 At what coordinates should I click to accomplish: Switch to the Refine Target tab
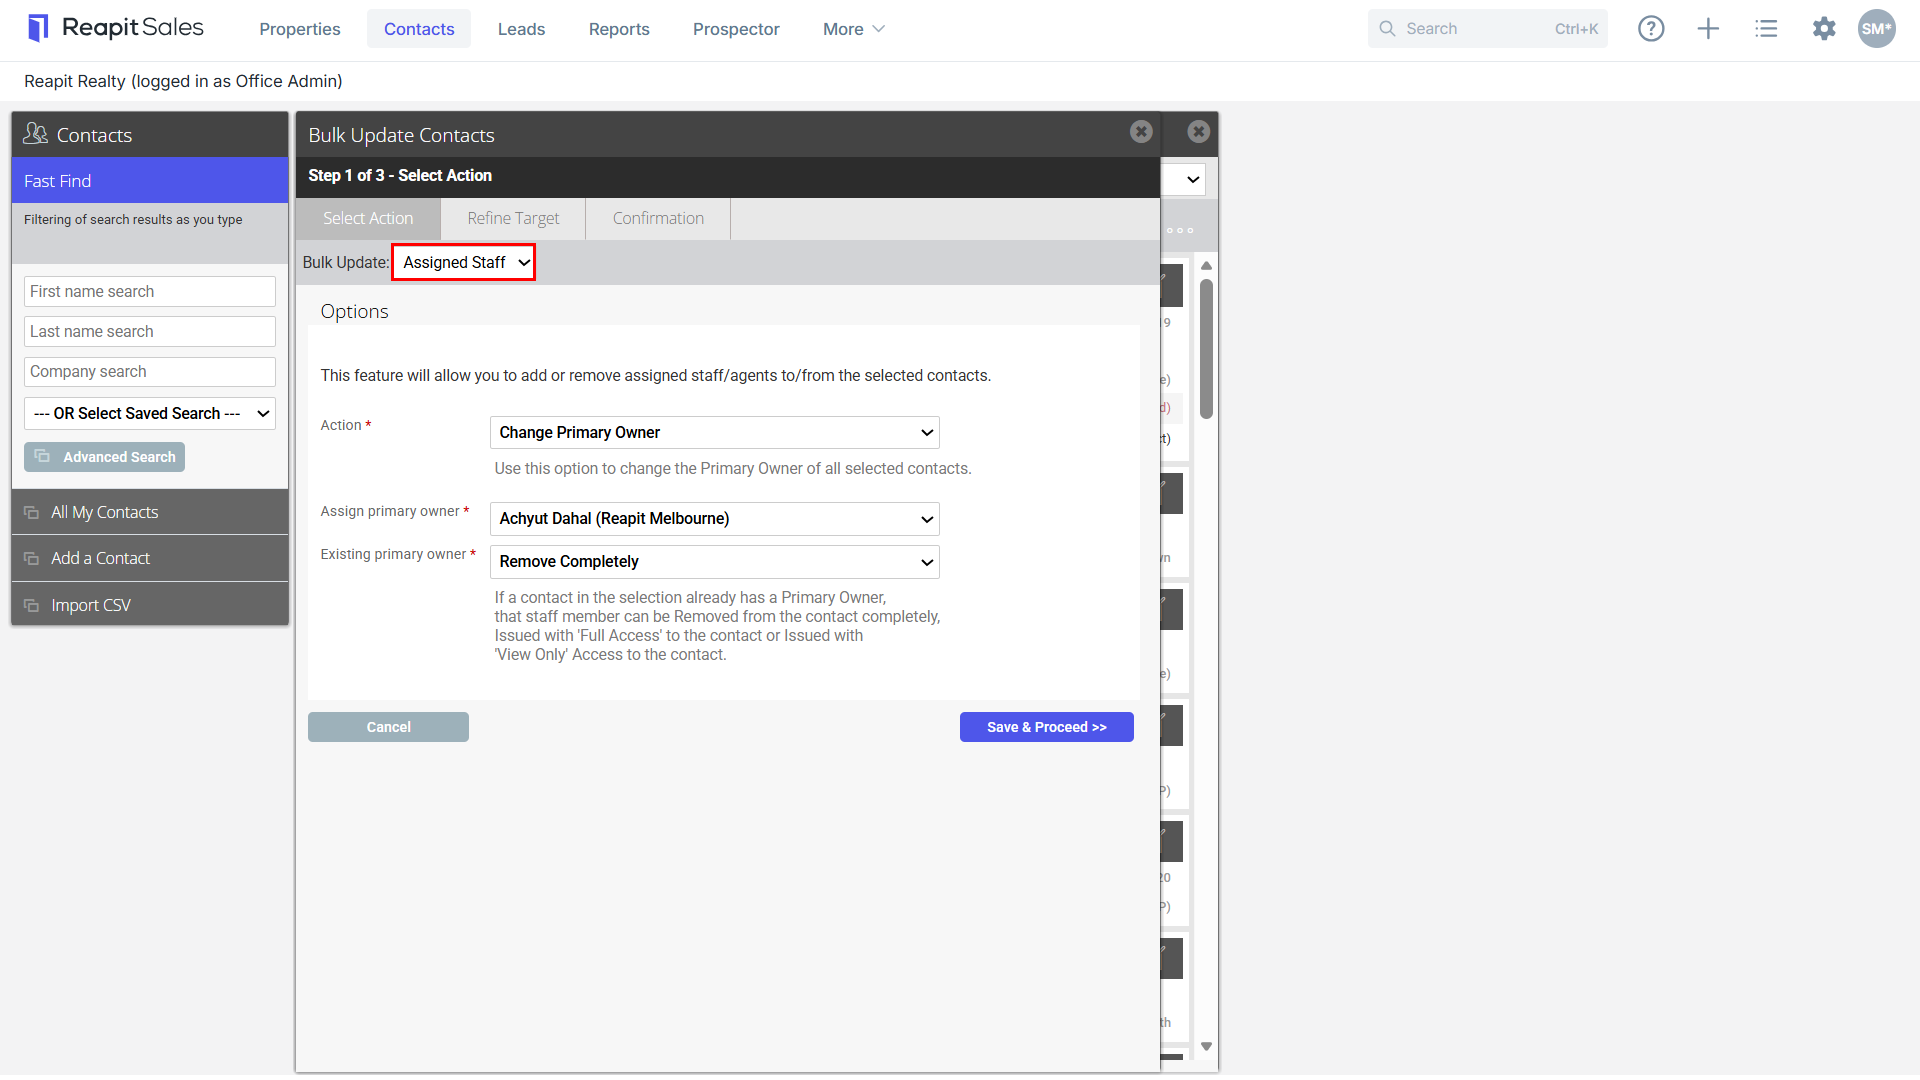click(513, 218)
